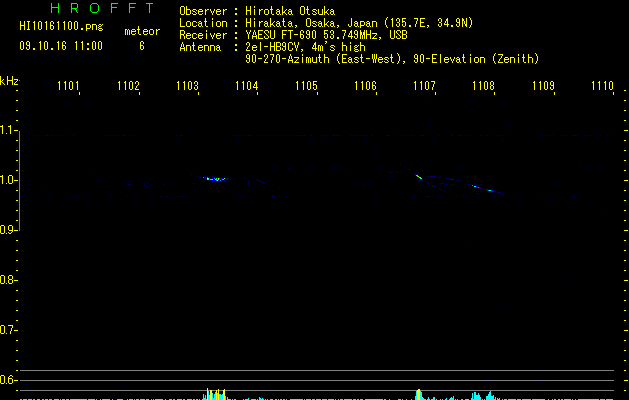
Task: Click the 90-270-Azimuth East-West line
Action: click(x=392, y=59)
